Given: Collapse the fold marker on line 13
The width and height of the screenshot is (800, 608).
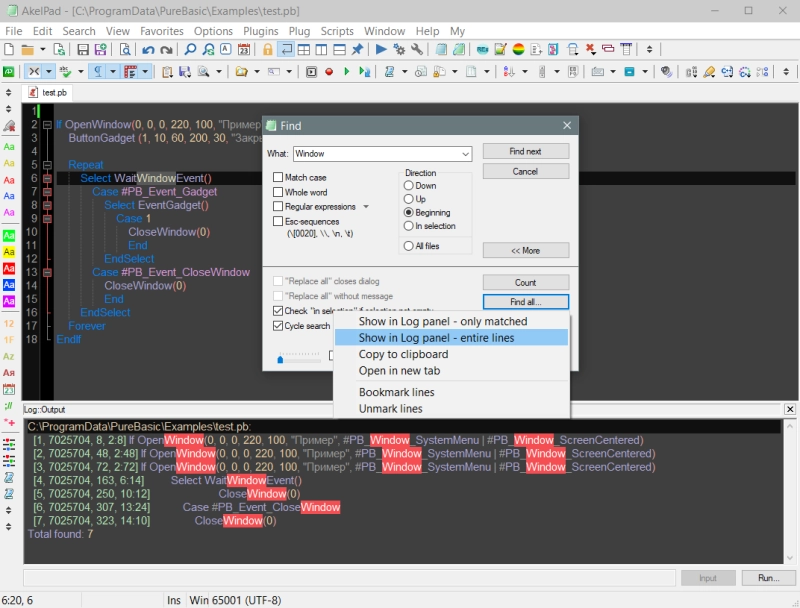Looking at the screenshot, I should (47, 272).
